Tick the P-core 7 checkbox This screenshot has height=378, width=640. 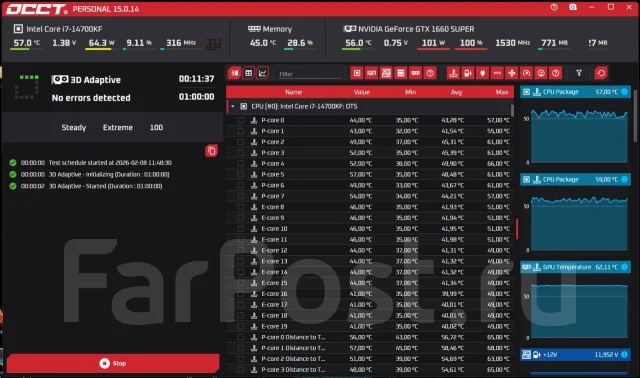point(241,196)
